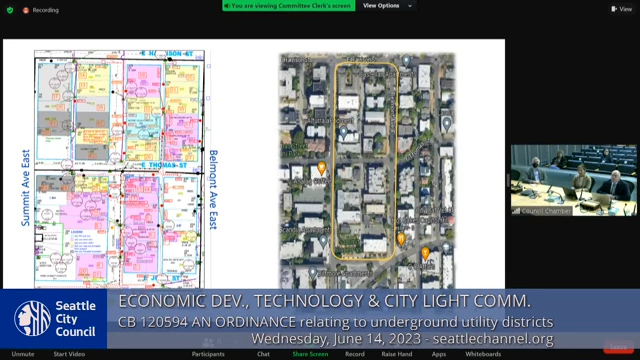Image resolution: width=640 pixels, height=360 pixels.
Task: Click the CB 120594 ordinance caption text
Action: (336, 322)
